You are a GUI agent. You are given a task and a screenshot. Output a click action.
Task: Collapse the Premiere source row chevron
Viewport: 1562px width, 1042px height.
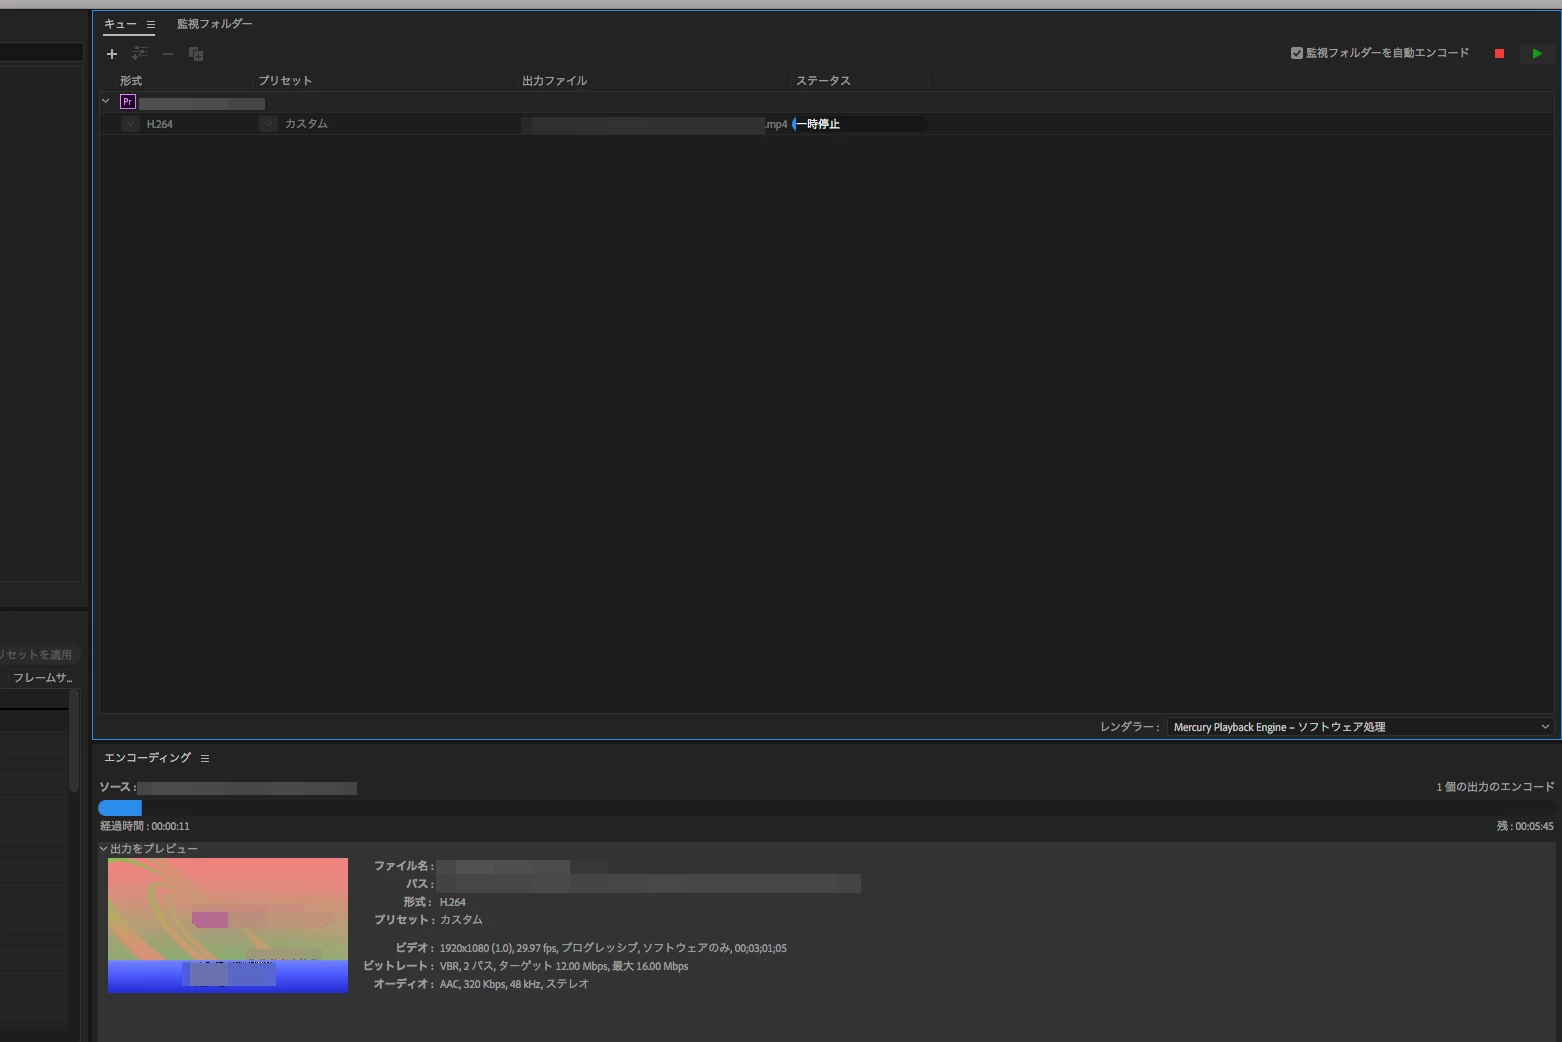[x=105, y=101]
